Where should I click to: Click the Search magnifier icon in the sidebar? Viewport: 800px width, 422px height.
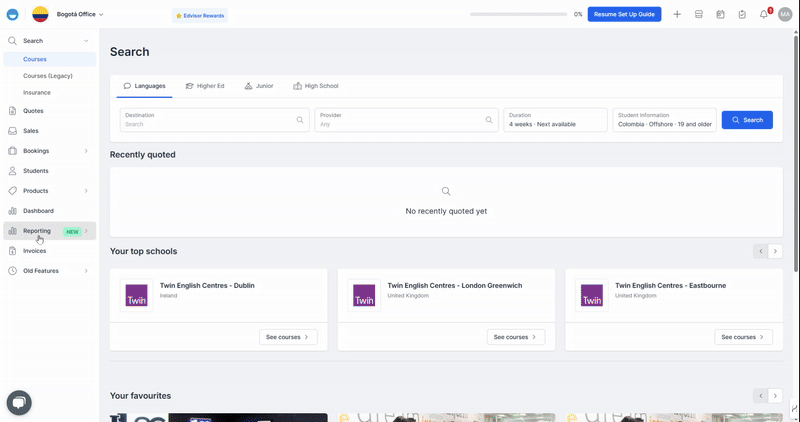click(12, 41)
